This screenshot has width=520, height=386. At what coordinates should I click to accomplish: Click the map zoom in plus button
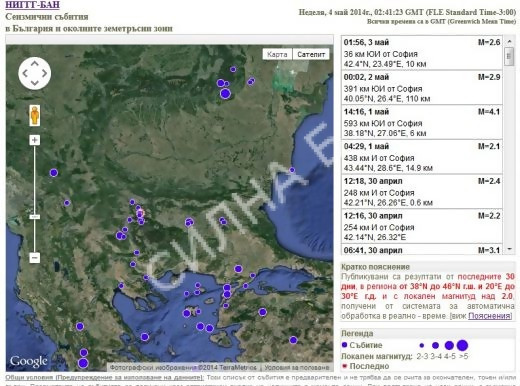click(35, 140)
